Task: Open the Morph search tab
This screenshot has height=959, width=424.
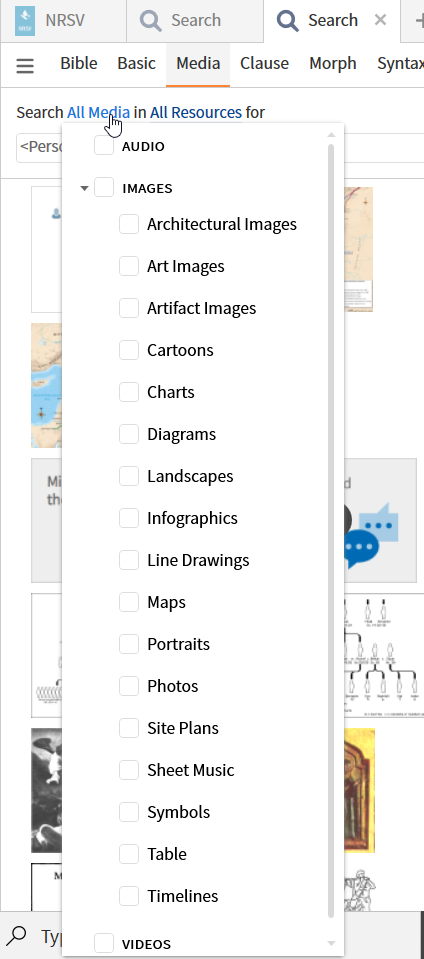Action: (x=333, y=64)
